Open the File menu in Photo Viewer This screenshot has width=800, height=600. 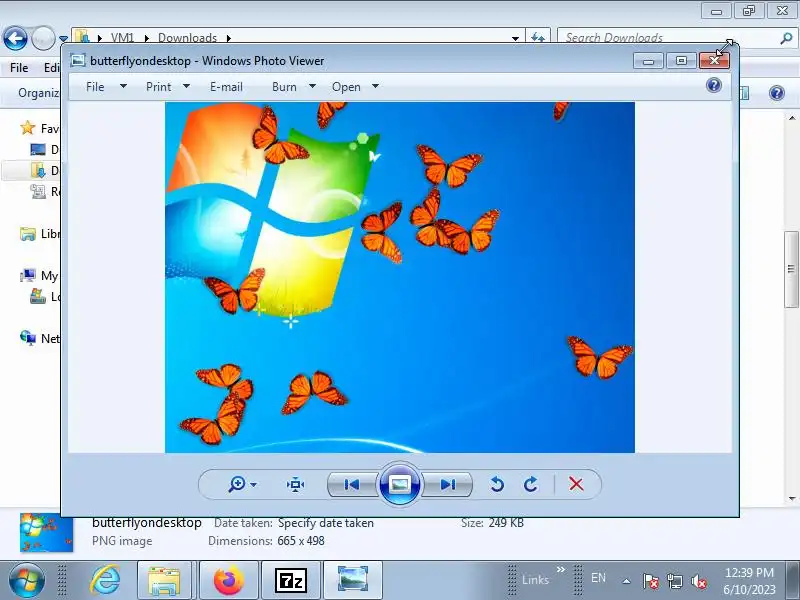pos(95,87)
